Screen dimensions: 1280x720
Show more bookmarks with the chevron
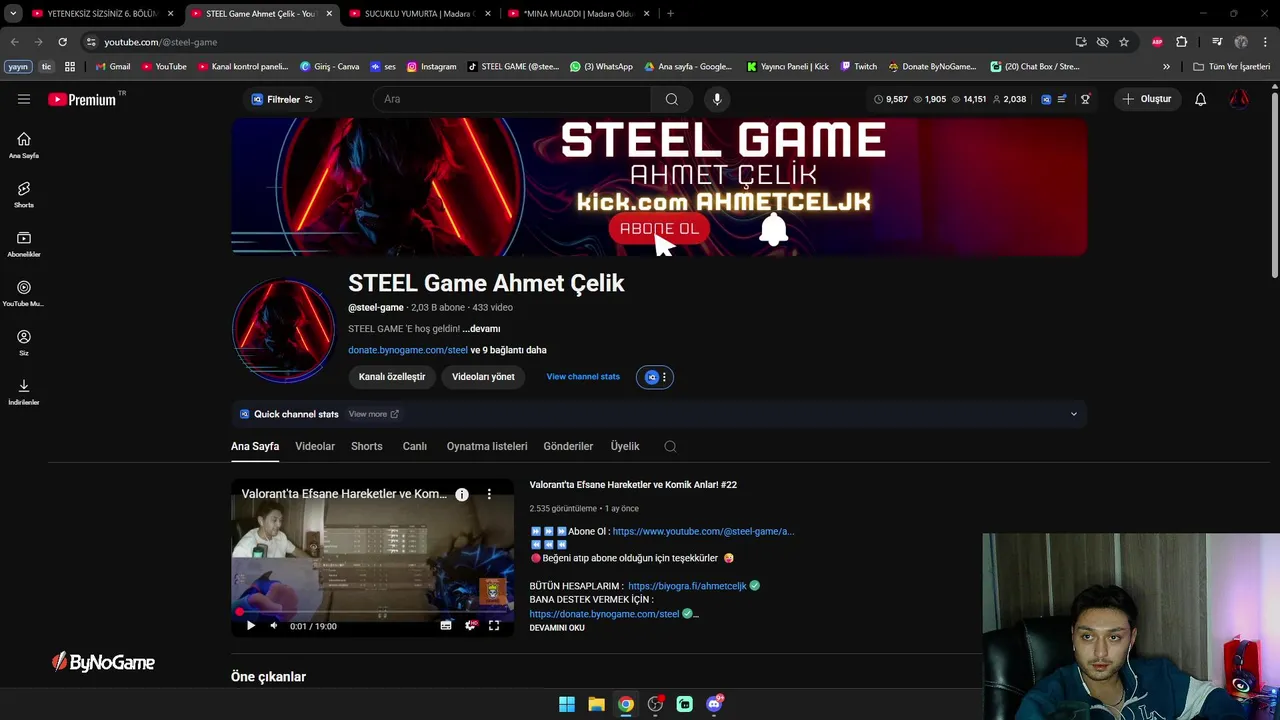(1166, 67)
